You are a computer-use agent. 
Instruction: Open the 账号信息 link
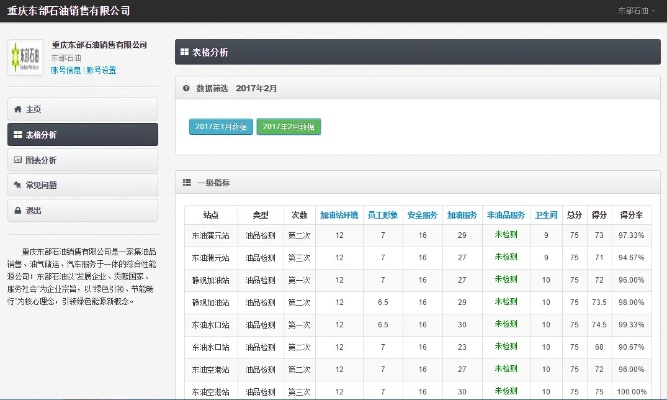coord(66,70)
